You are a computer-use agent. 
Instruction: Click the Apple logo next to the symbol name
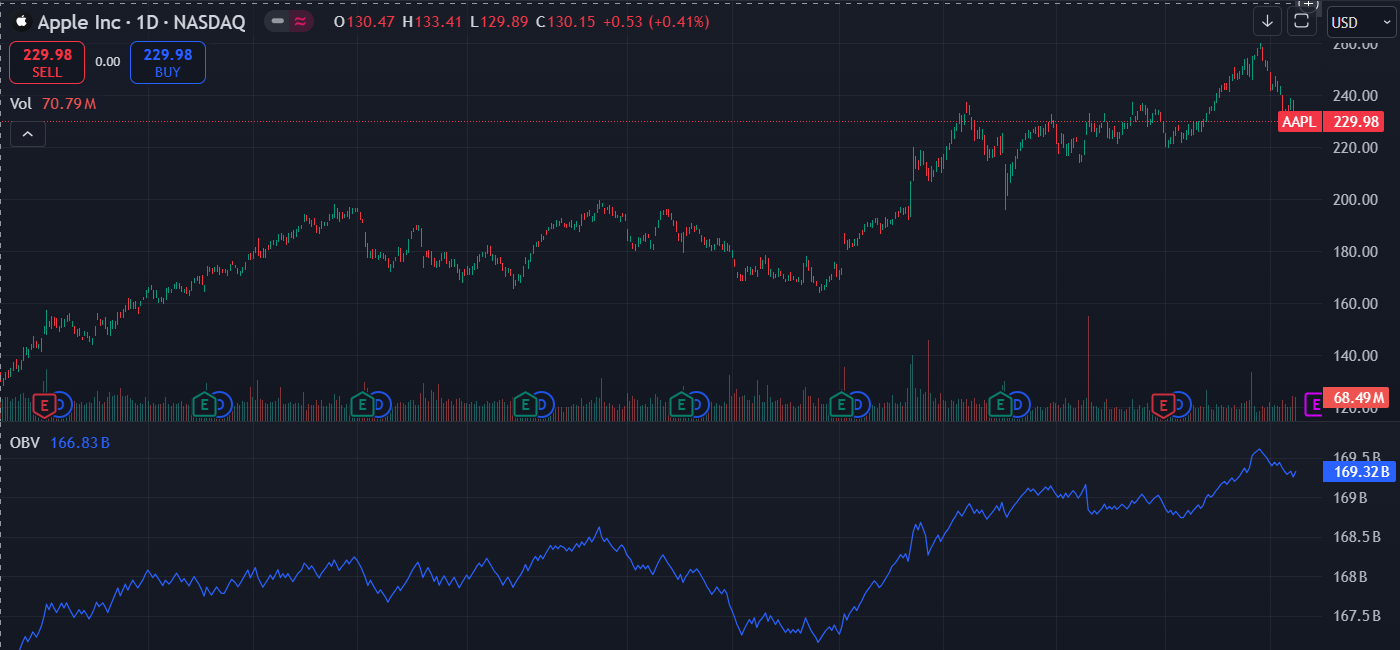click(x=22, y=21)
